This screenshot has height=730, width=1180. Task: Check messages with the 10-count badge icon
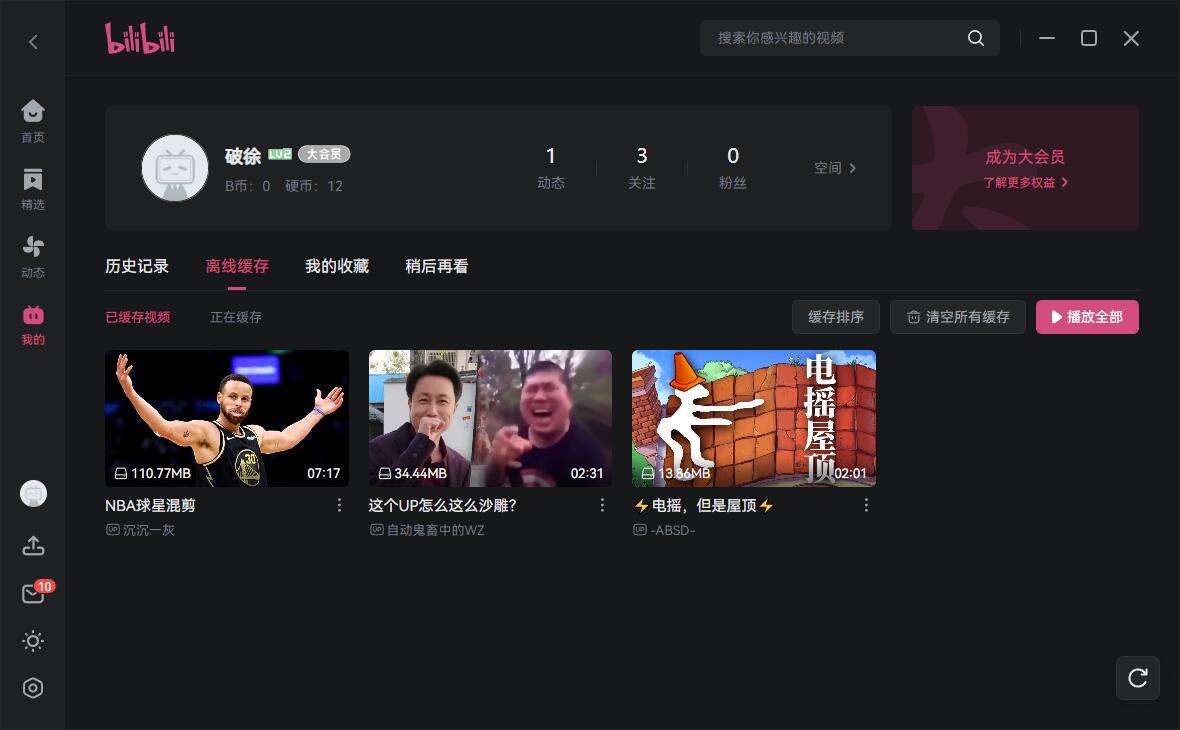[33, 593]
